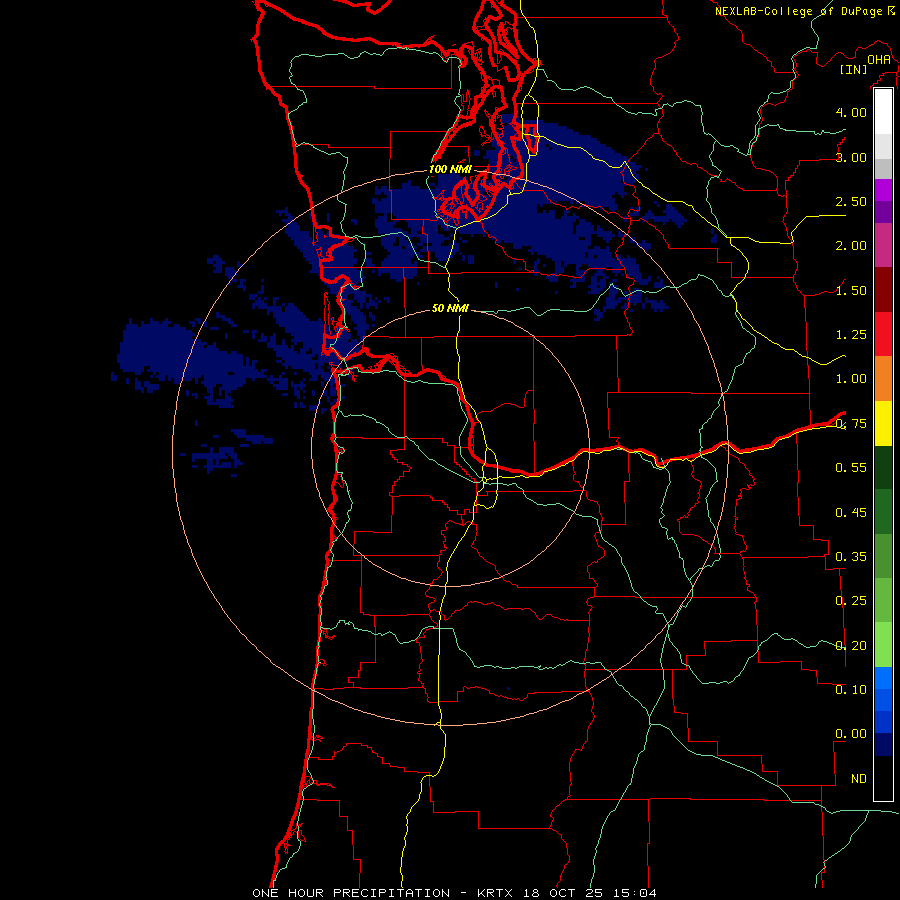Image resolution: width=900 pixels, height=900 pixels.
Task: Click the 1.50 legend value
Action: (x=851, y=290)
